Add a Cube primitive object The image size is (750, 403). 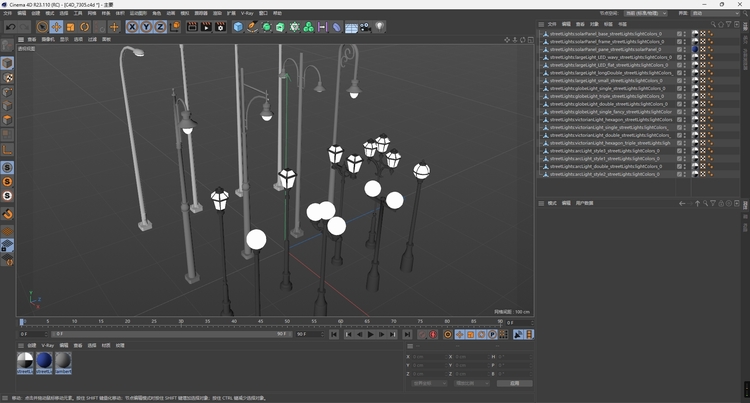238,27
